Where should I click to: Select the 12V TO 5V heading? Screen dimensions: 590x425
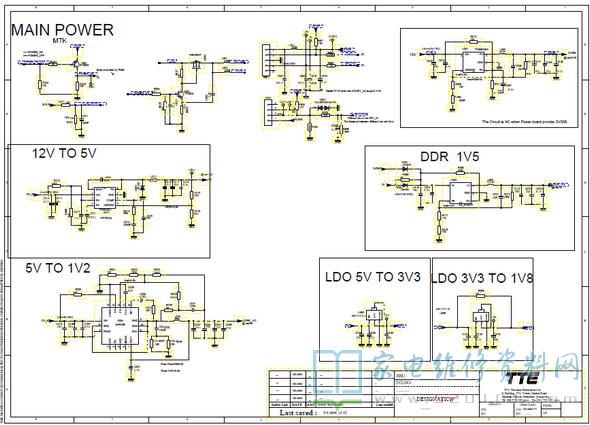[x=64, y=153]
